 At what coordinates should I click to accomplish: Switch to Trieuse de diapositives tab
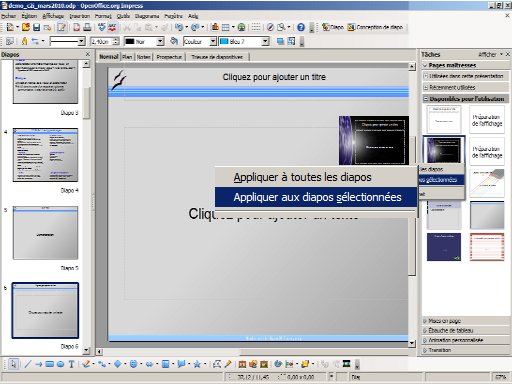click(x=217, y=57)
